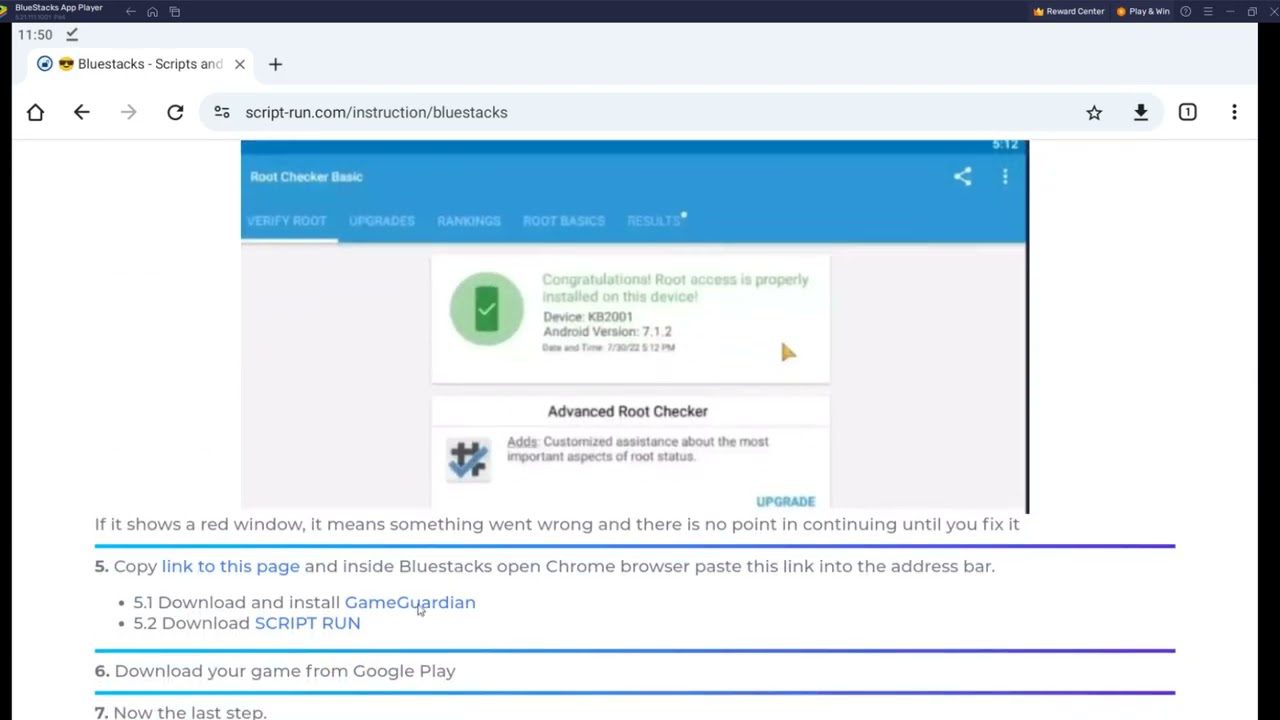Open Chrome downloads icon
1280x720 pixels.
pos(1141,113)
